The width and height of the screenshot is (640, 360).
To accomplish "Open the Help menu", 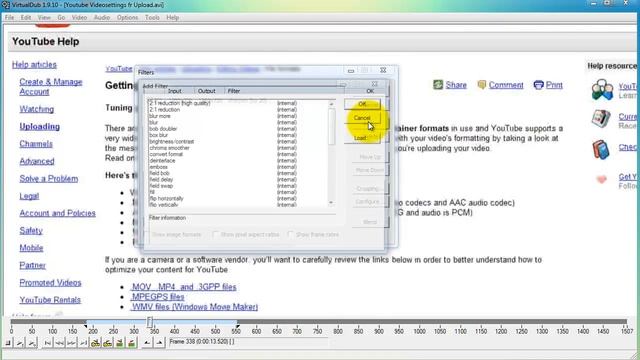I will pyautogui.click(x=173, y=18).
